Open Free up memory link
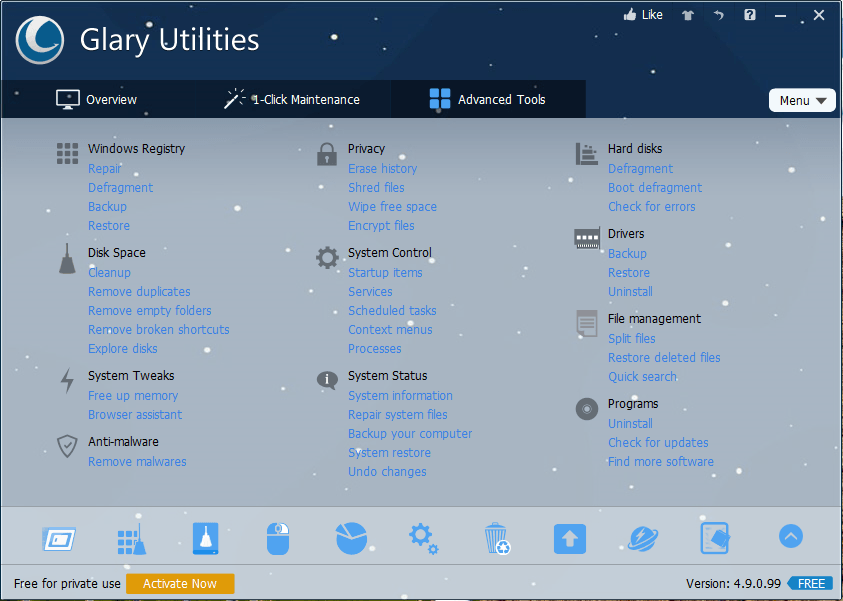843x601 pixels. [x=133, y=396]
